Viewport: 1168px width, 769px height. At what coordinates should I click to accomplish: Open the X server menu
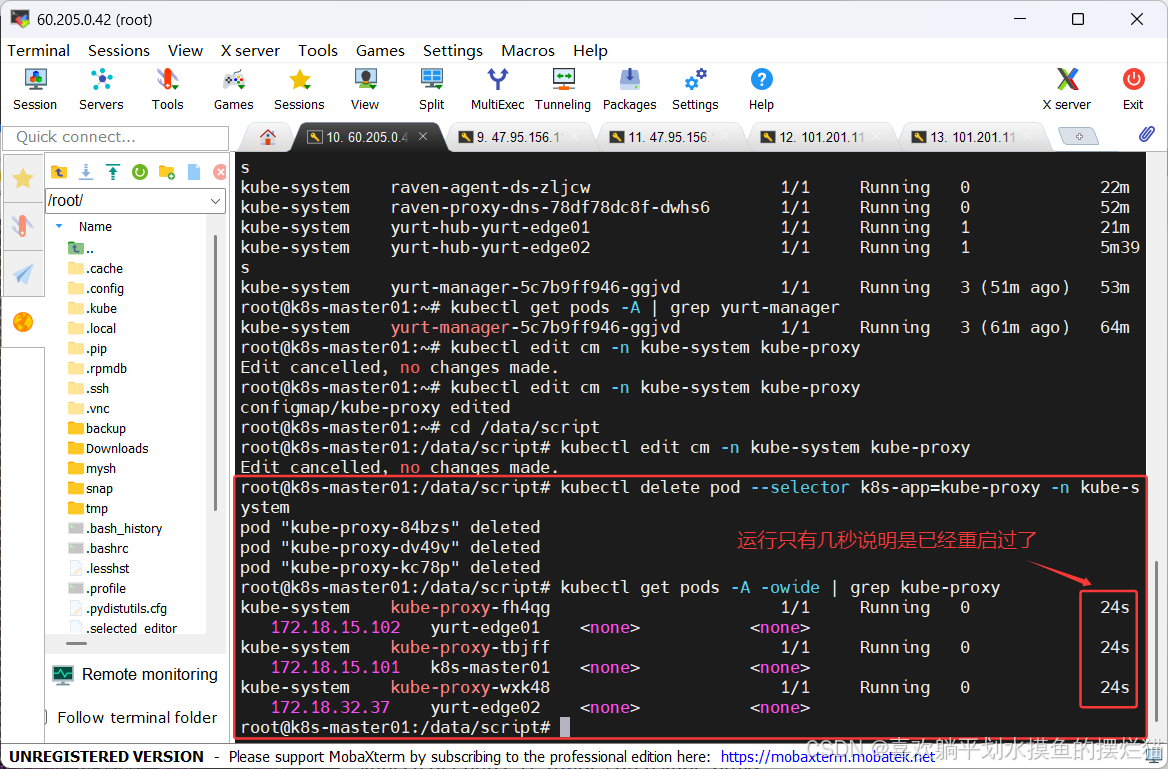(250, 51)
